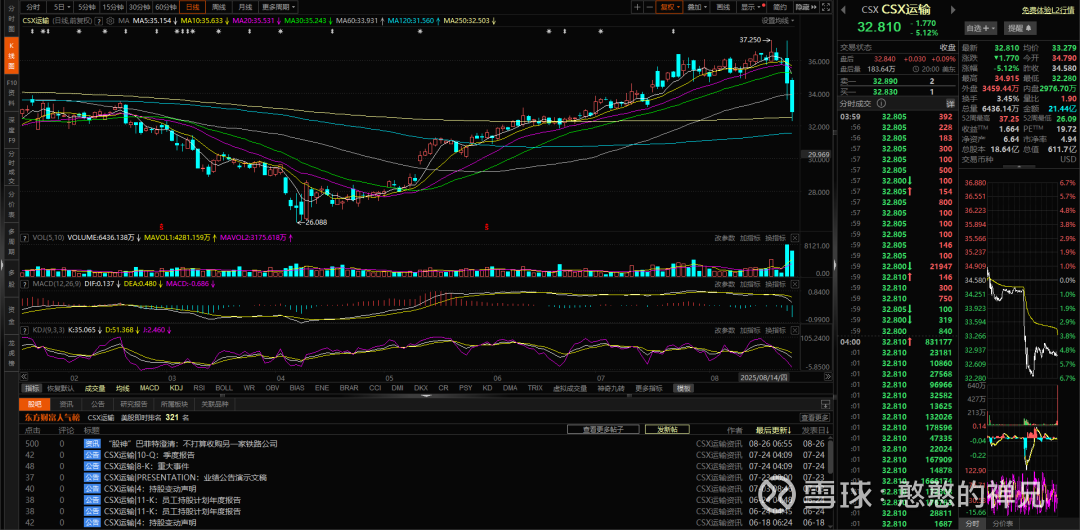
Task: Open the 复权 dropdown
Action: tap(670, 6)
